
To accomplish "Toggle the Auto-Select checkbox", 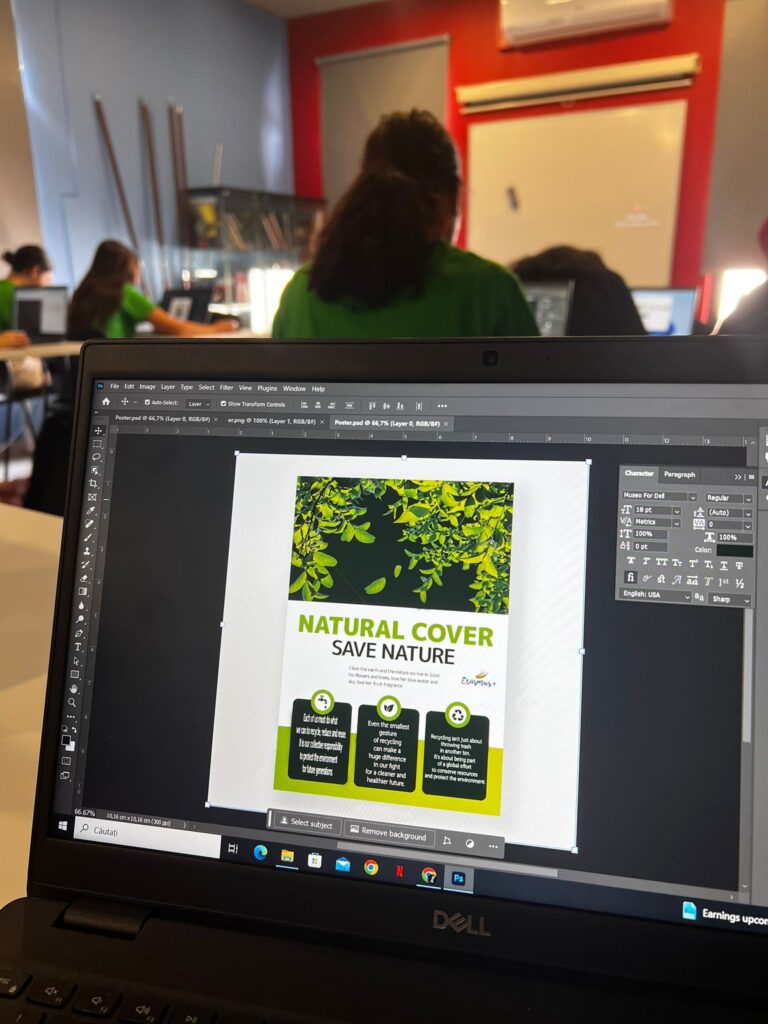I will coord(146,403).
